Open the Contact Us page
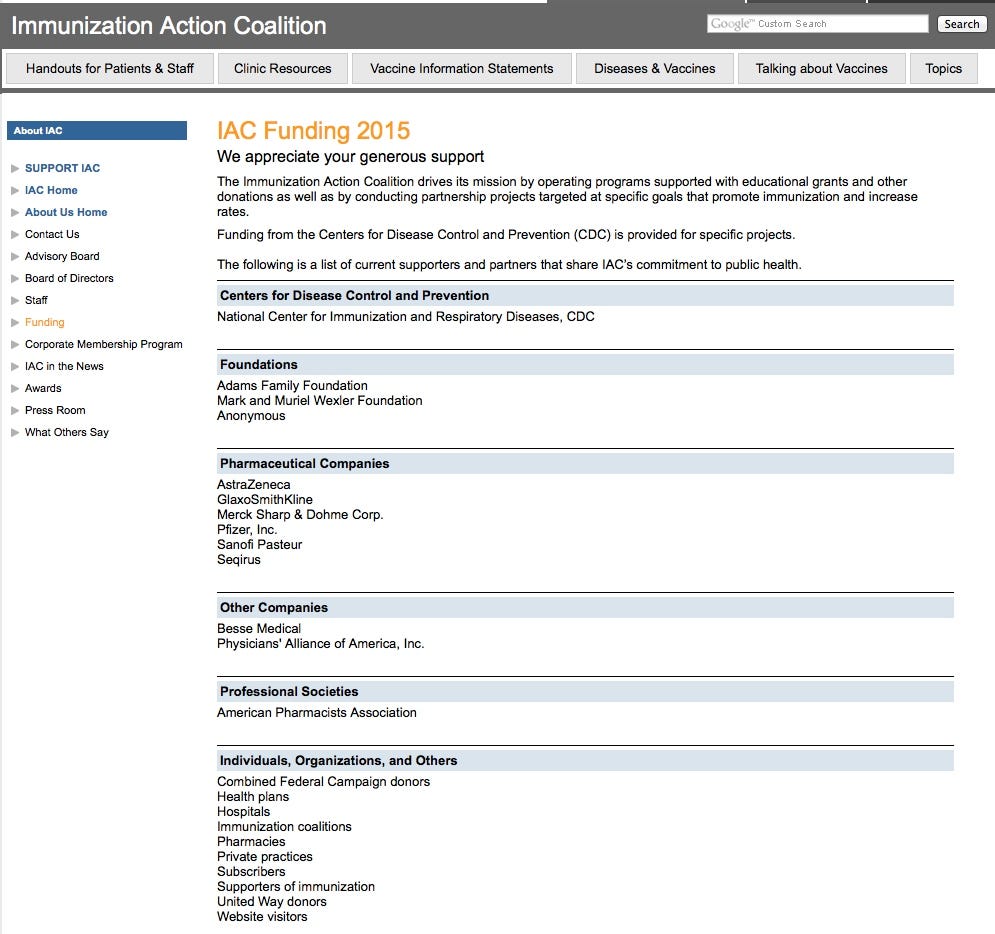995x934 pixels. [x=52, y=235]
